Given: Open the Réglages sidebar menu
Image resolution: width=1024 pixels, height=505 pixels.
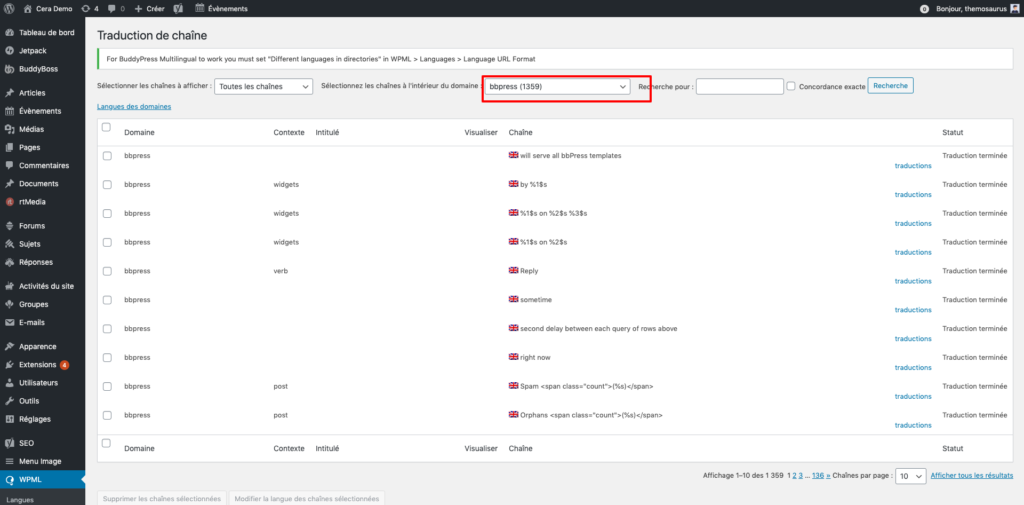Looking at the screenshot, I should pos(35,419).
